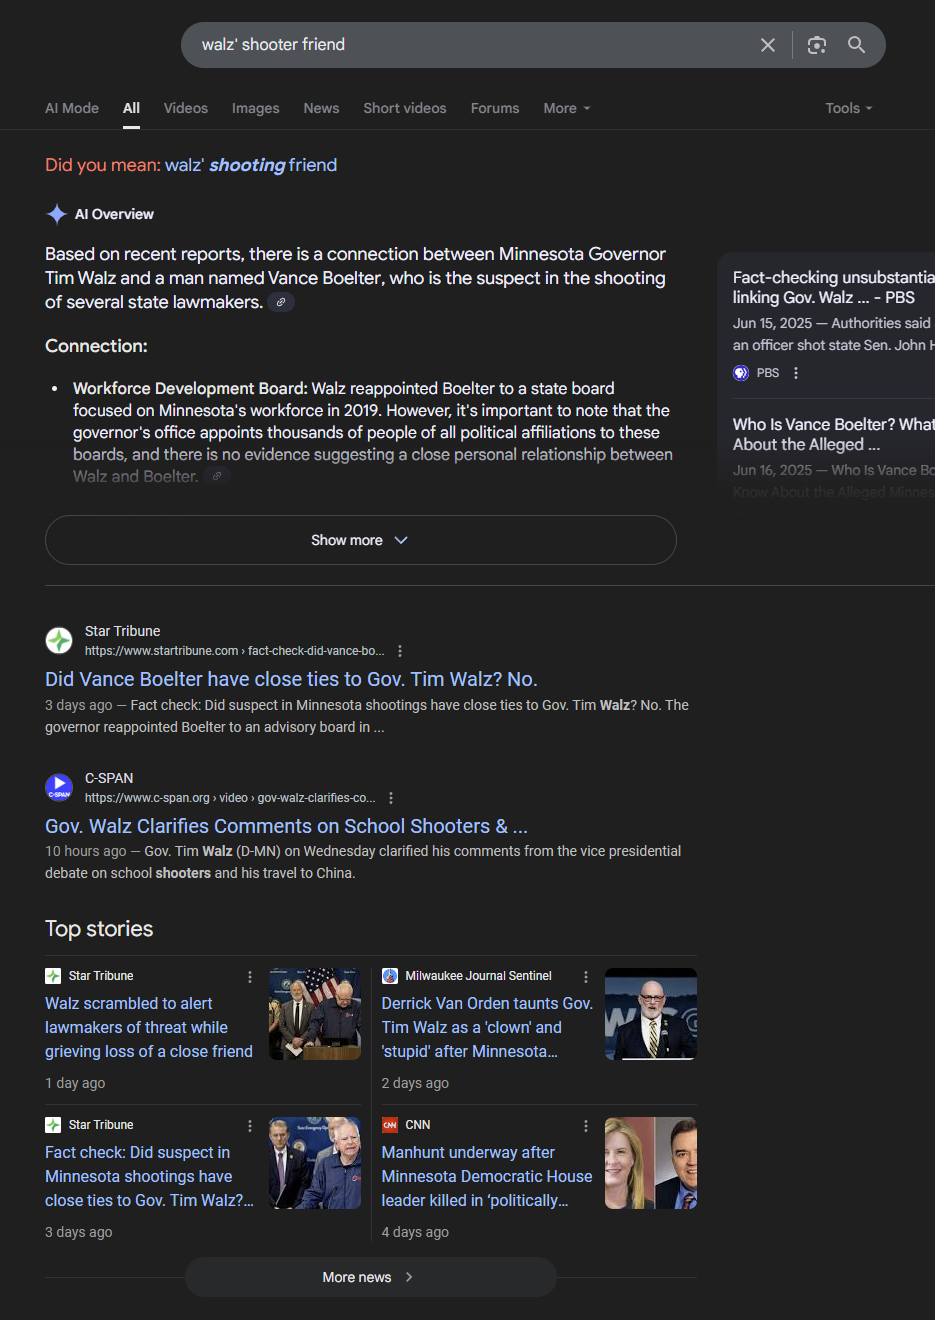Screen dimensions: 935x1320
Task: Click the Star Tribune favicon in search result
Action: (59, 640)
